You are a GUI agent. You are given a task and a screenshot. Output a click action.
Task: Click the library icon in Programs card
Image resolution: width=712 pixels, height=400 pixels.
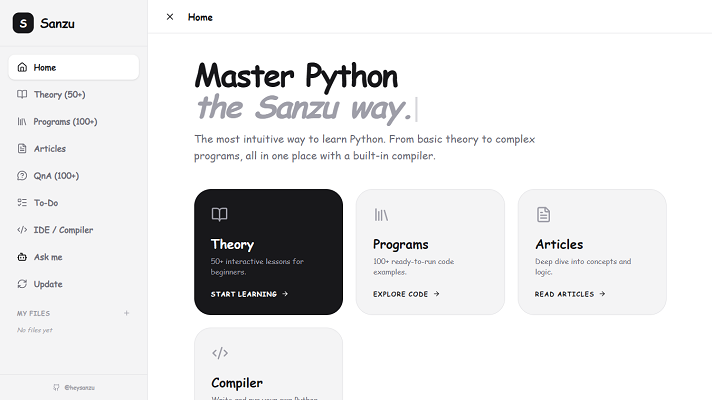(381, 214)
